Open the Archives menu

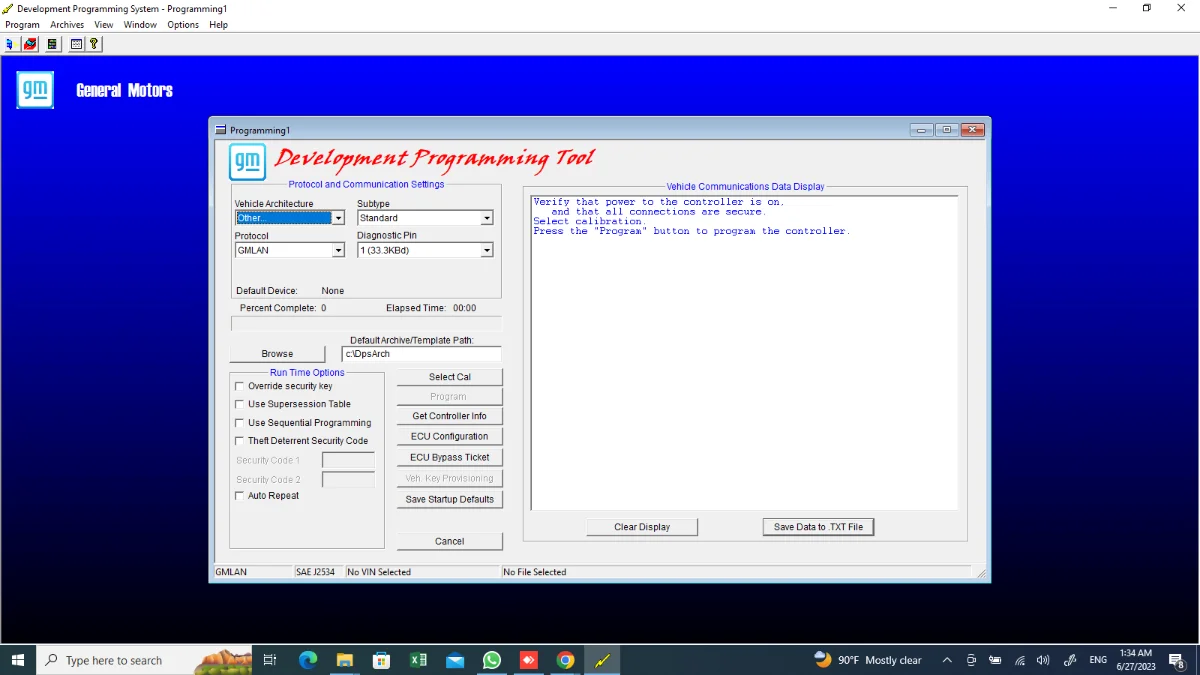[67, 25]
